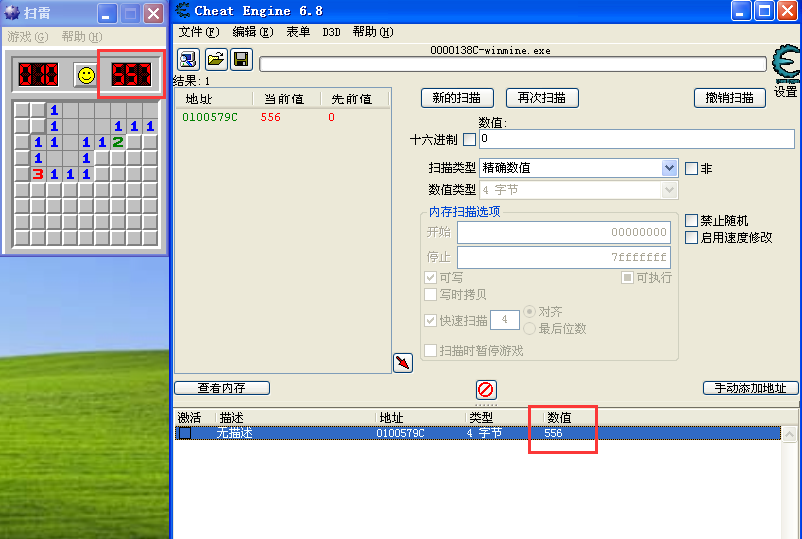Toggle 写时拷贝 copy-on-write checkbox
The width and height of the screenshot is (802, 539).
click(x=430, y=295)
